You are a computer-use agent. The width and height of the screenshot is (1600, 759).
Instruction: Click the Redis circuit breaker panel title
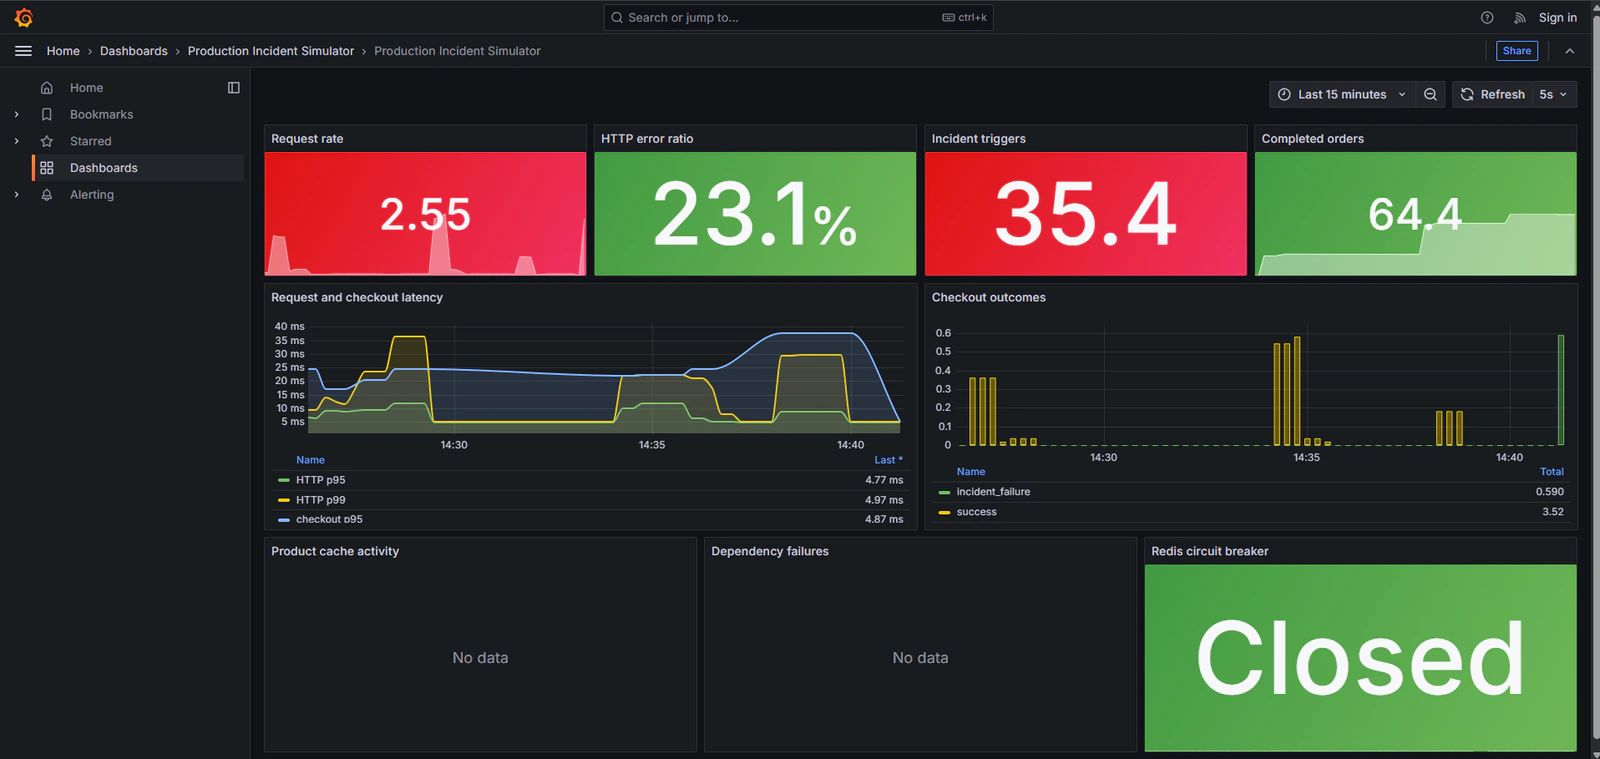tap(1210, 551)
